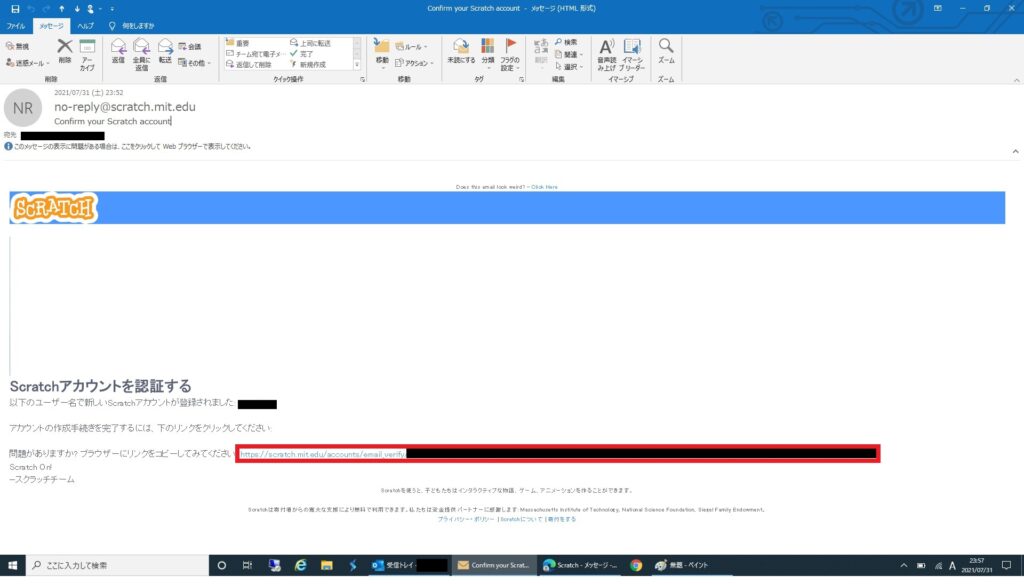Open the Move (移動) folder dropdown
Screen dimensions: 1024x584
[x=382, y=54]
